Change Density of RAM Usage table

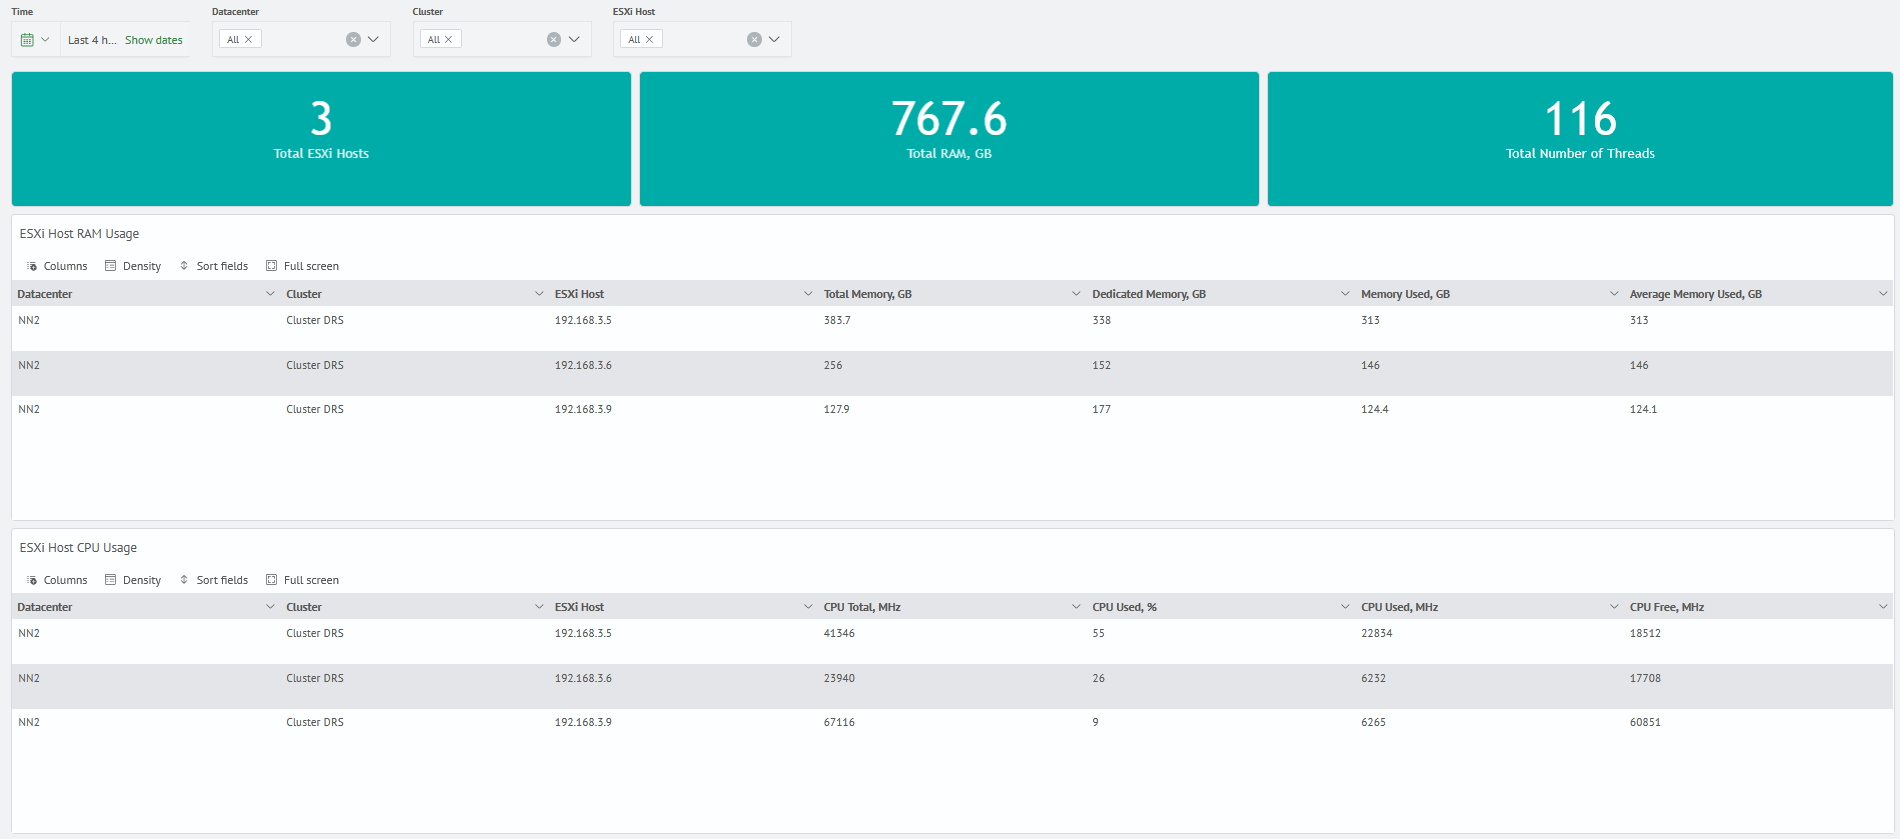[133, 266]
